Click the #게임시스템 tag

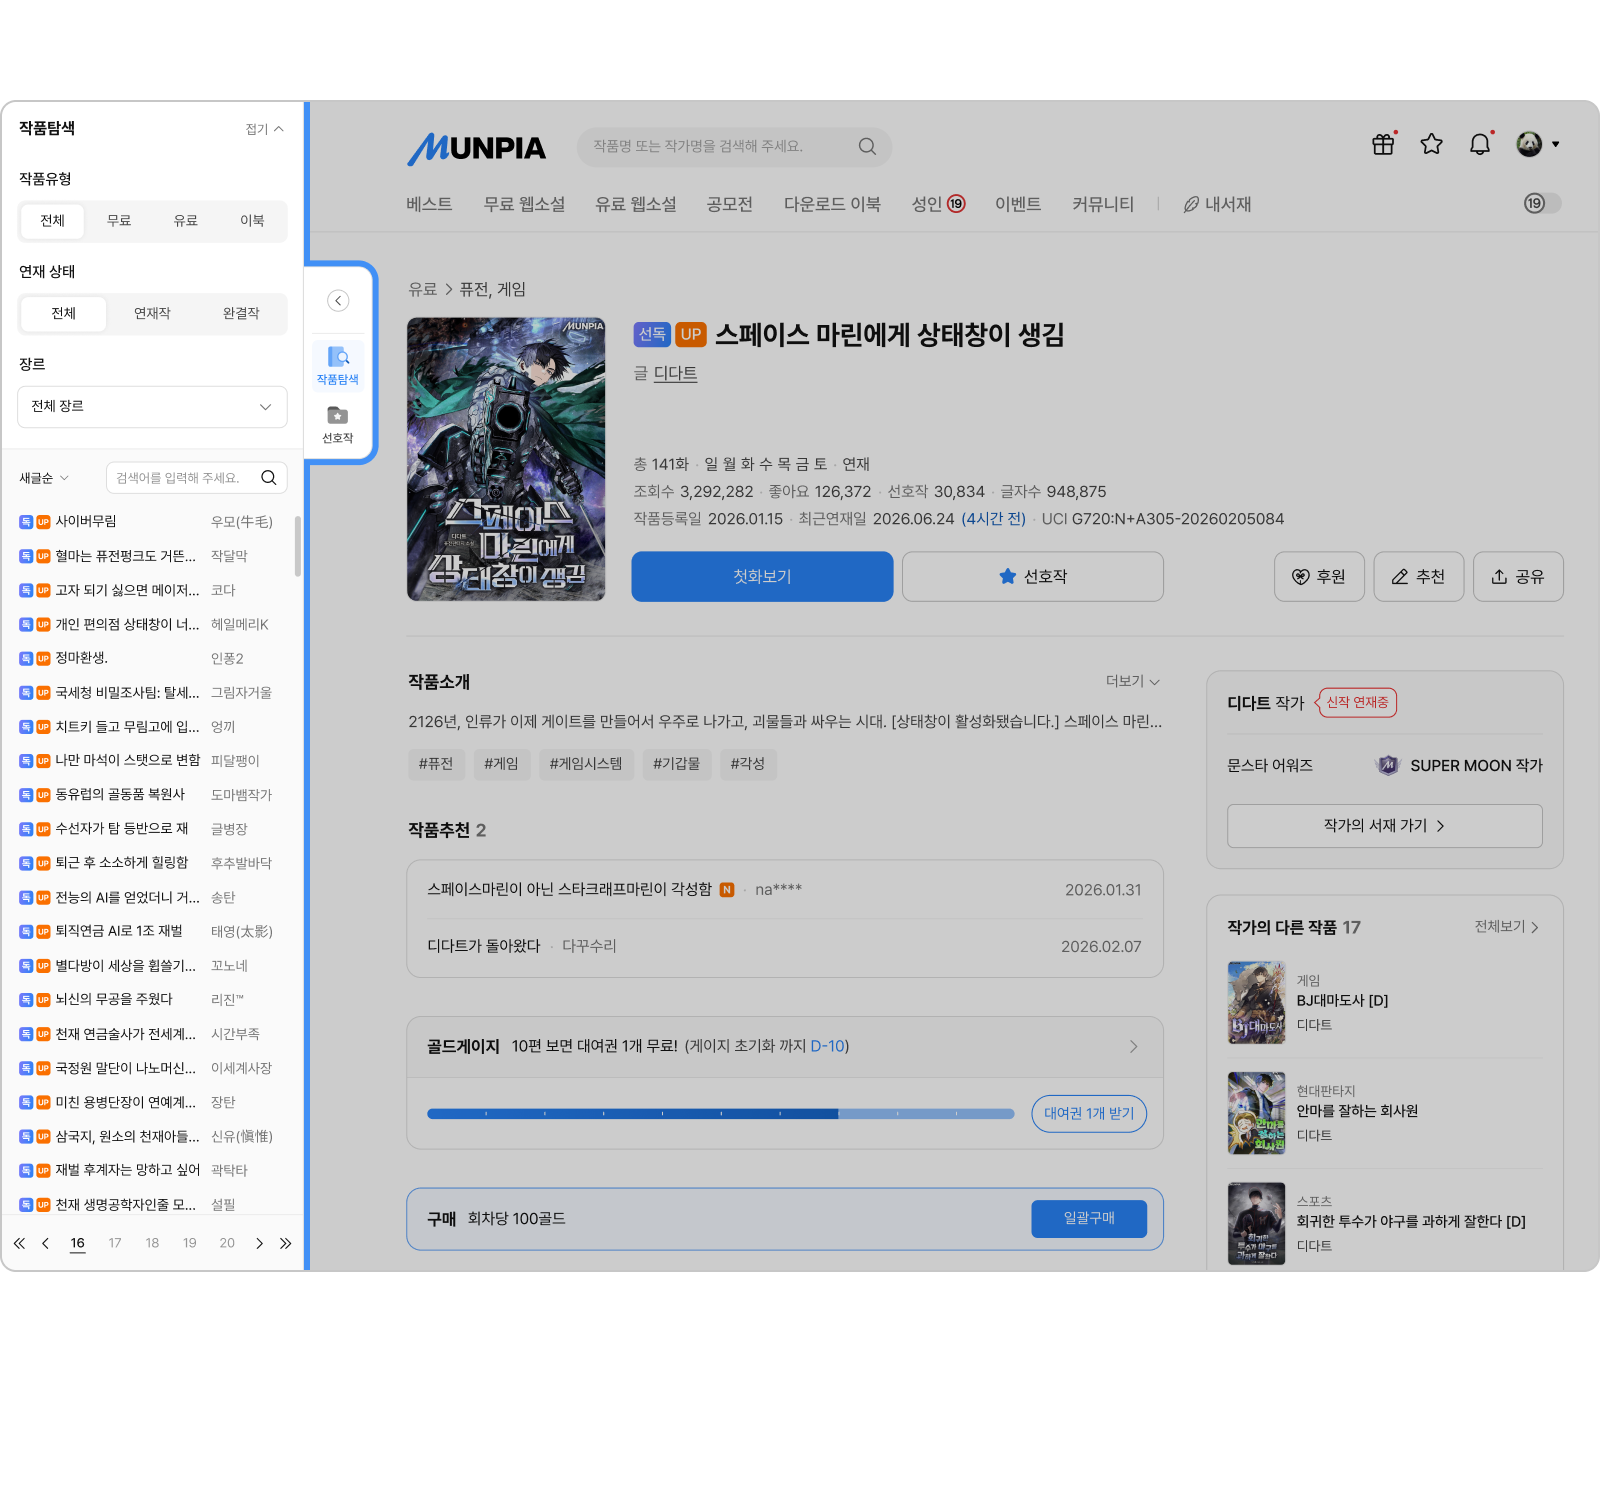586,764
